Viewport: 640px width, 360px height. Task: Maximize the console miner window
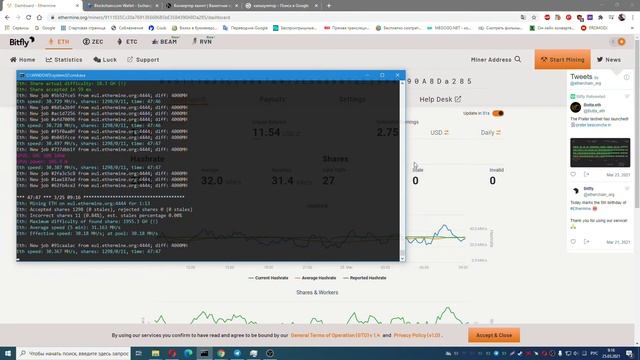coord(382,75)
